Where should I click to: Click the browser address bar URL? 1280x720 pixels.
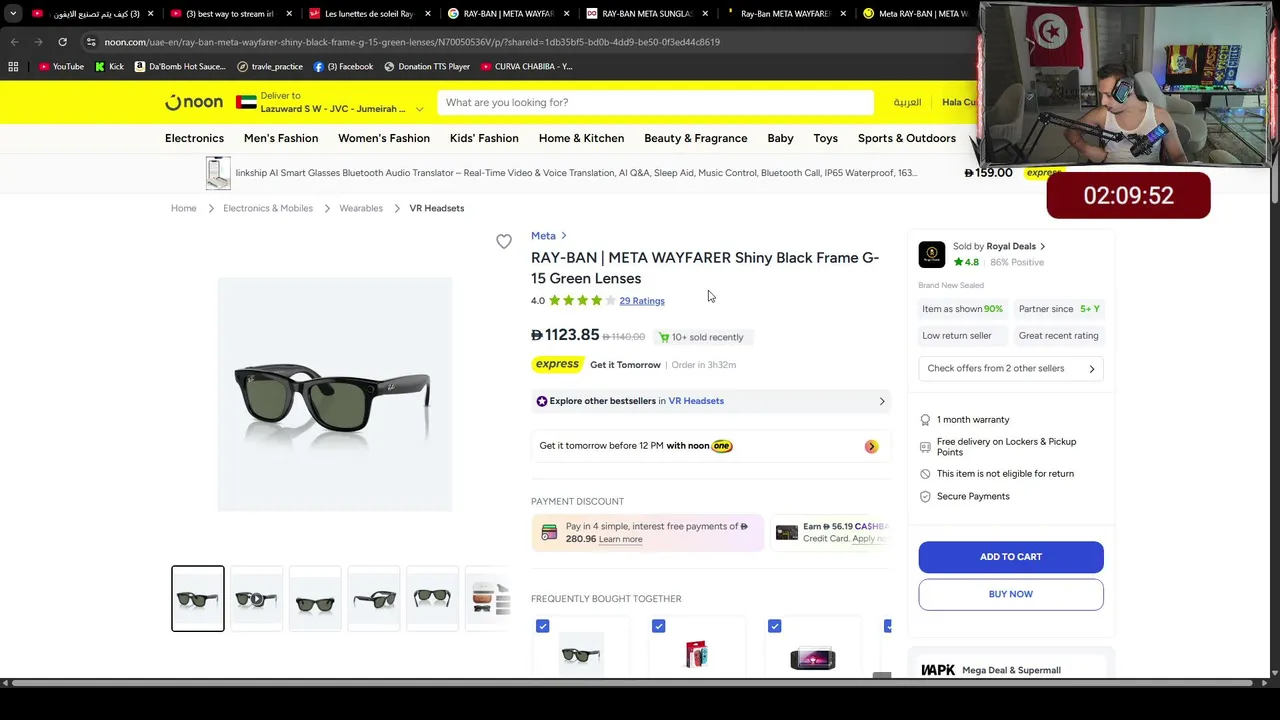click(x=412, y=42)
